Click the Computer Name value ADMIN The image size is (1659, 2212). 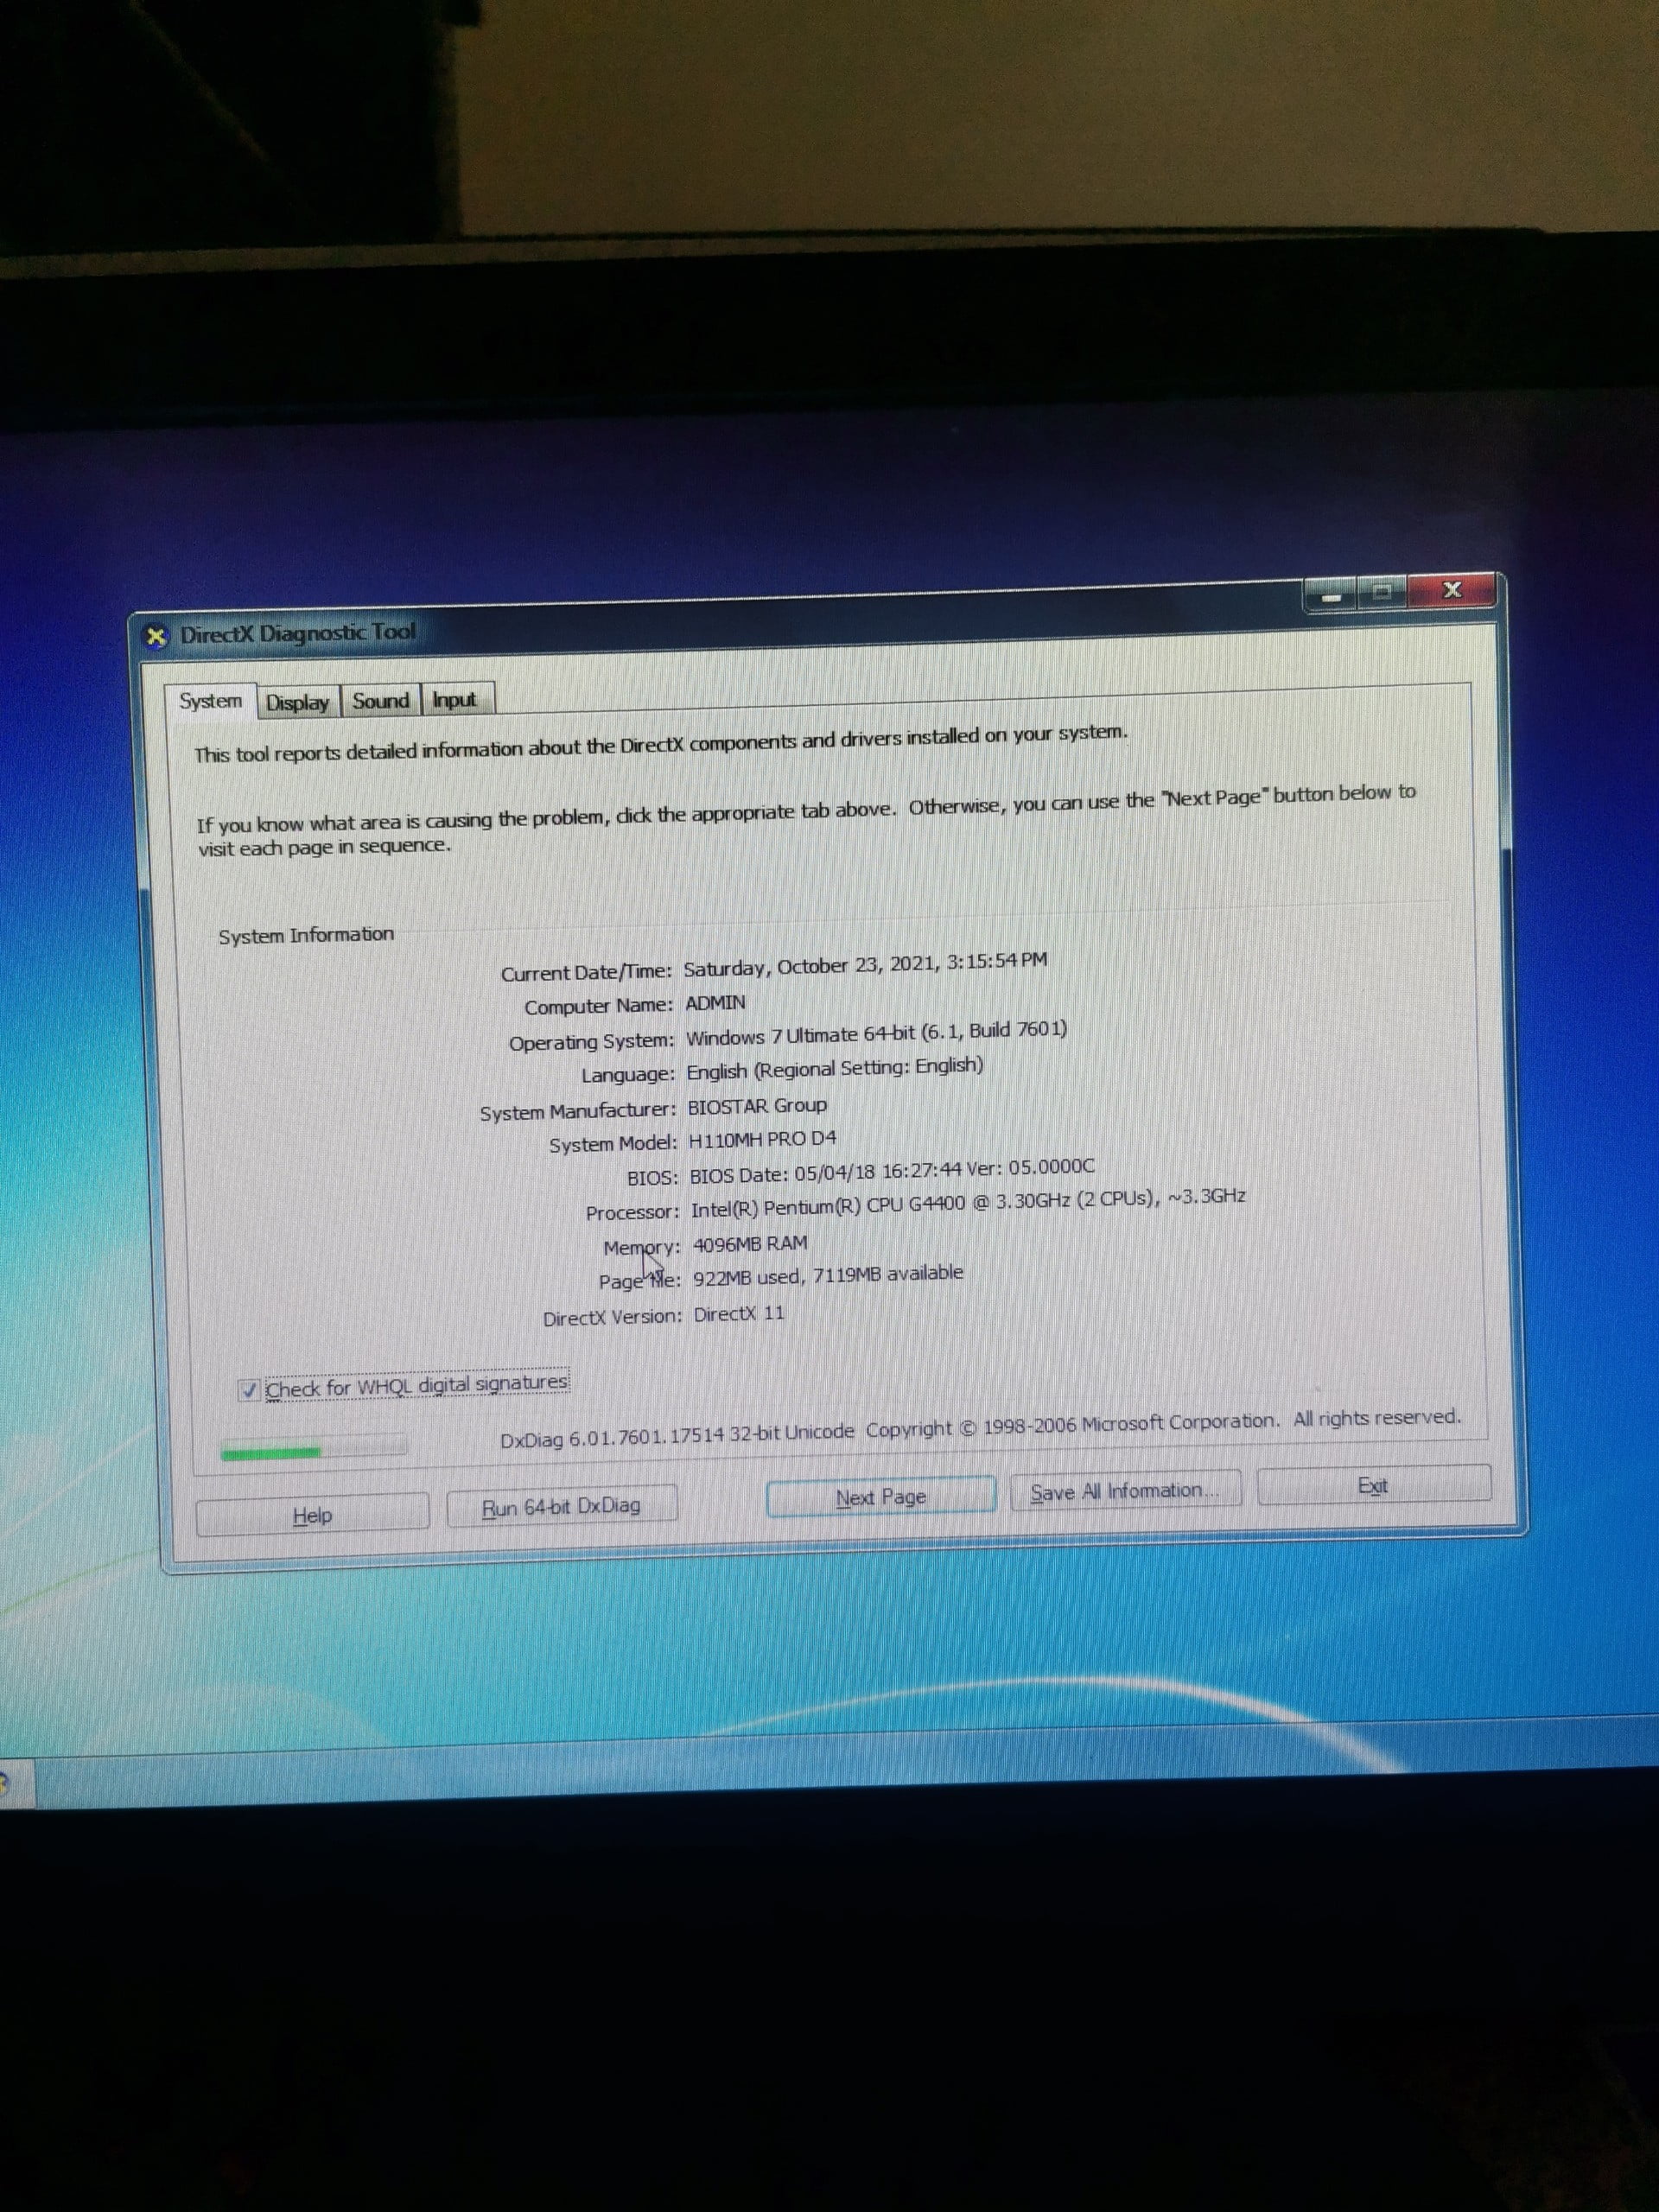(x=715, y=1002)
